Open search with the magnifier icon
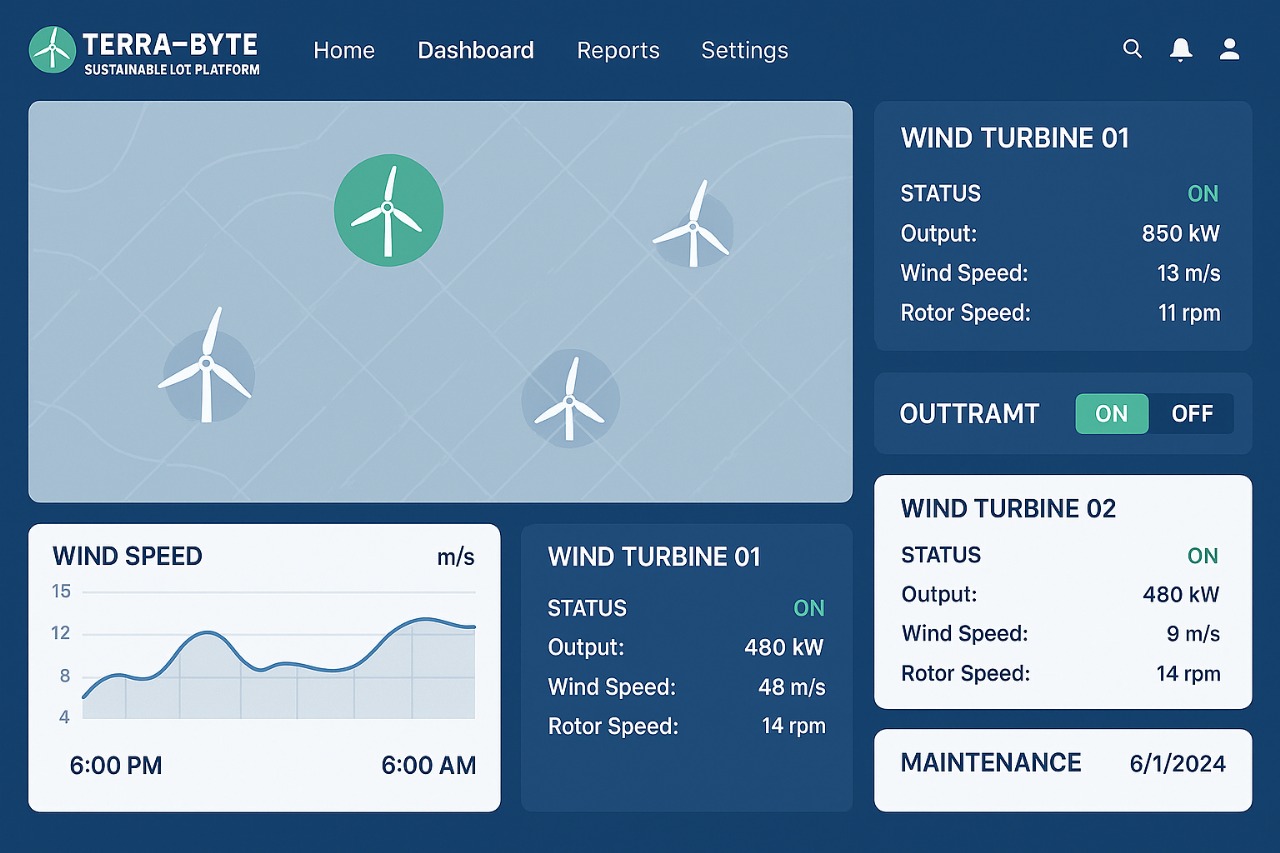 click(x=1132, y=49)
